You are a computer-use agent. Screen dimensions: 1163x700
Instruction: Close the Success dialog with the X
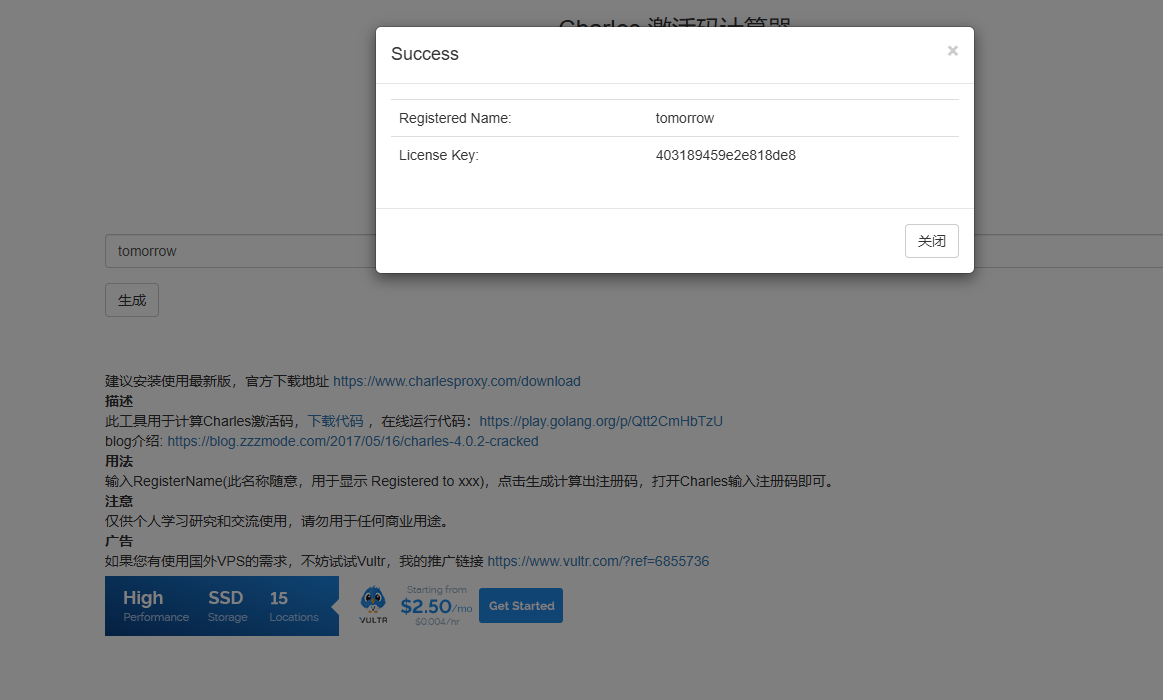[952, 50]
